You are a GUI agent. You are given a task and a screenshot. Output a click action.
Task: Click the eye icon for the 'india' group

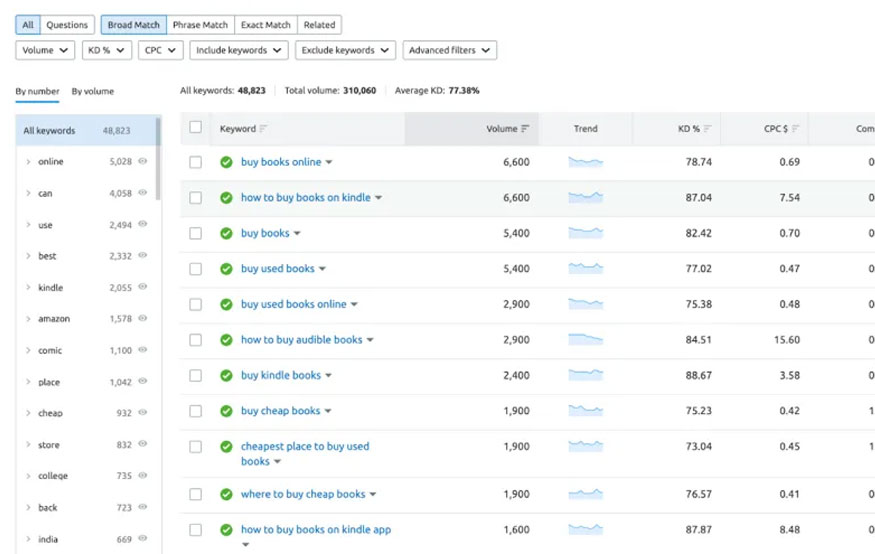(x=143, y=538)
